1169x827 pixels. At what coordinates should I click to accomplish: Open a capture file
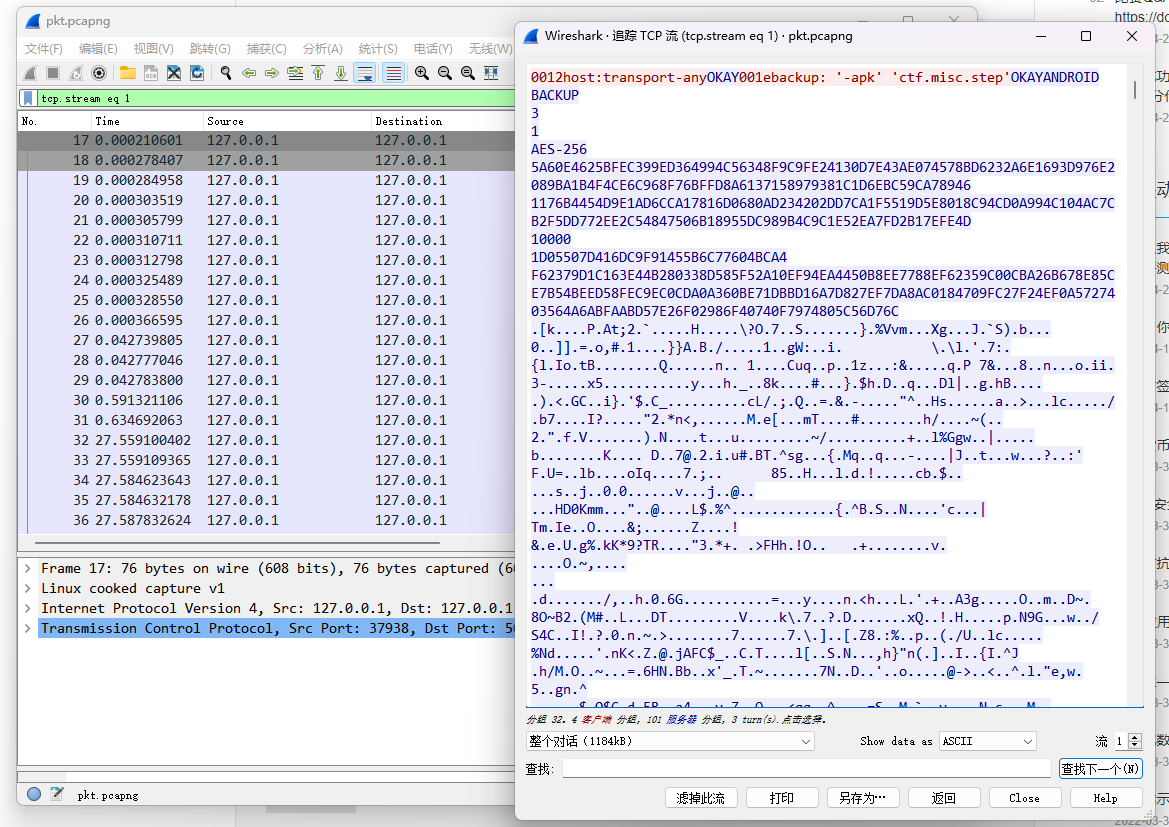tap(126, 73)
